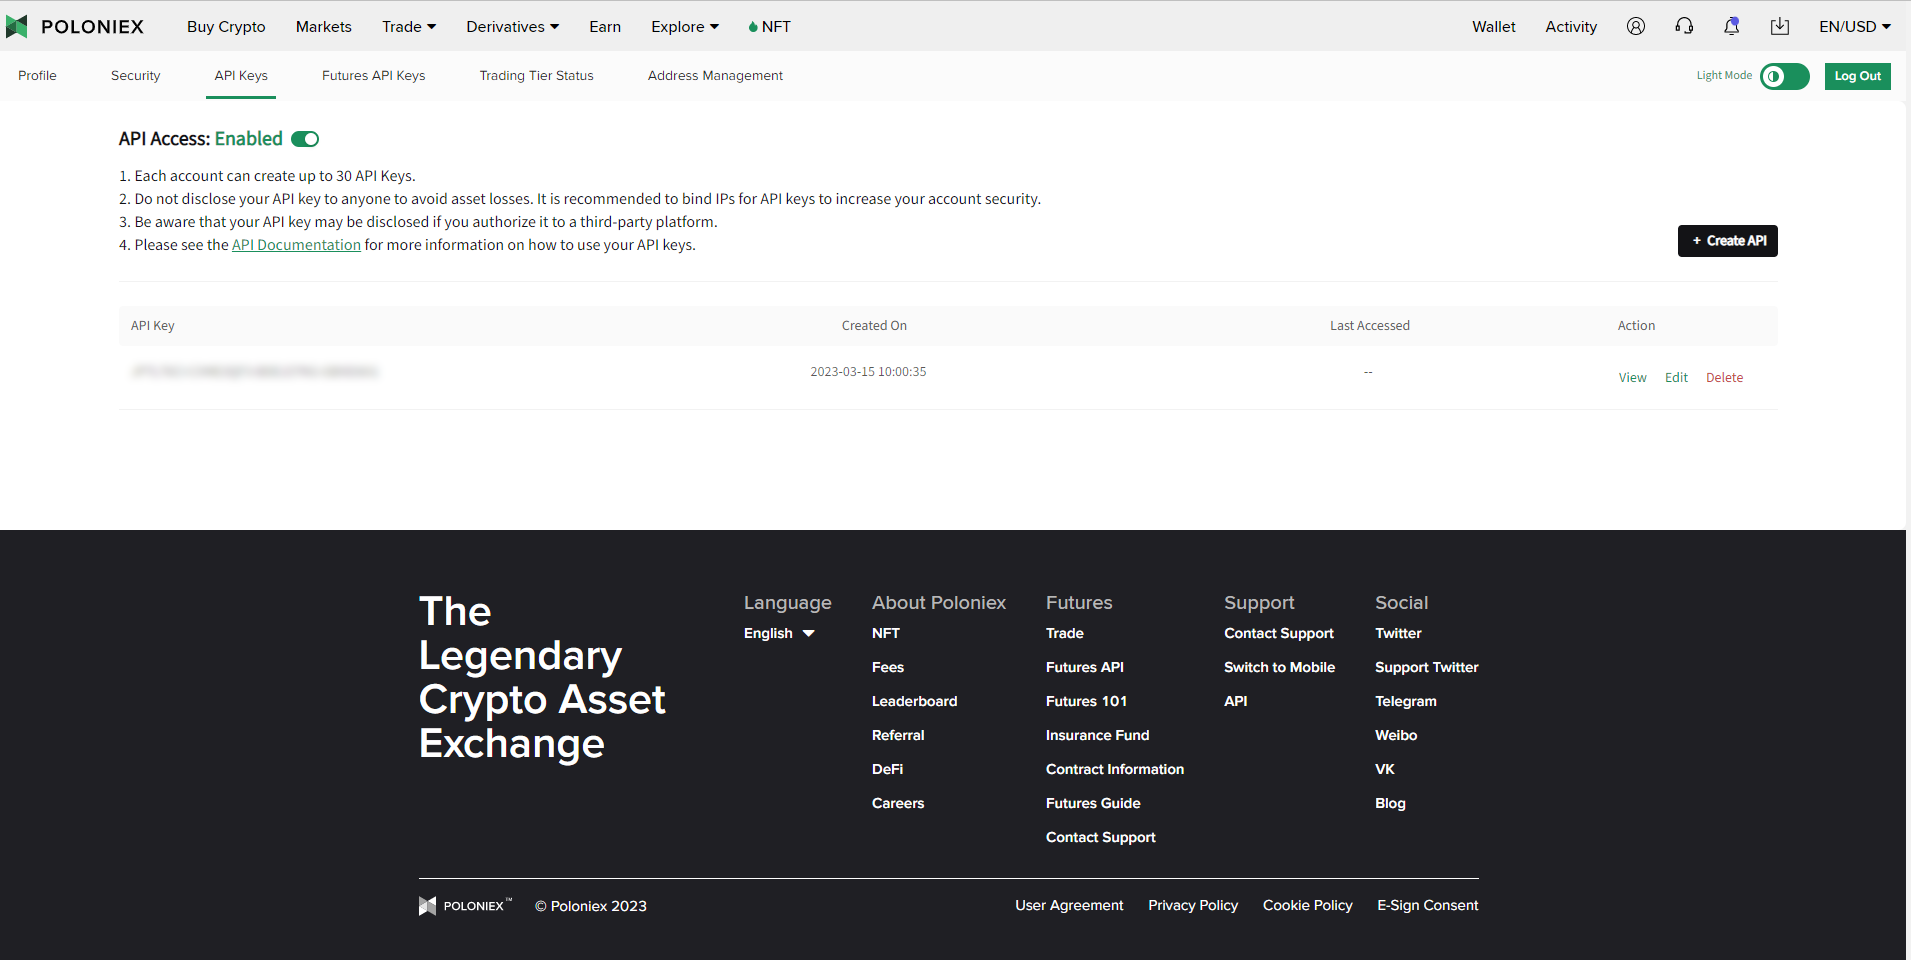Viewport: 1911px width, 960px height.
Task: Open the Leaderboard footer link
Action: (915, 701)
